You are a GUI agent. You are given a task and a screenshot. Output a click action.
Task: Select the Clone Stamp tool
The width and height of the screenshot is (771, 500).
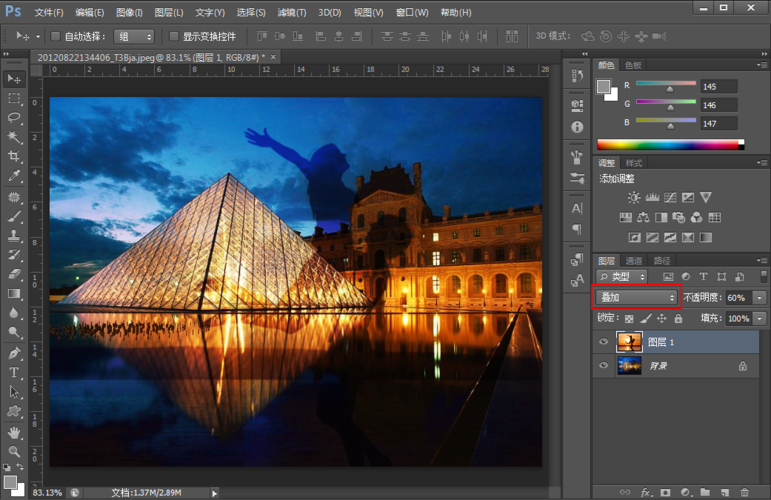coord(14,235)
